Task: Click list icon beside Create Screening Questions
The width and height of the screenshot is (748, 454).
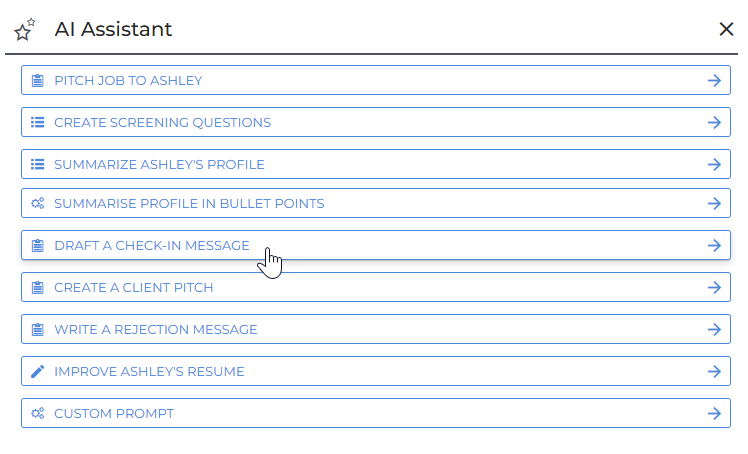Action: pos(38,123)
